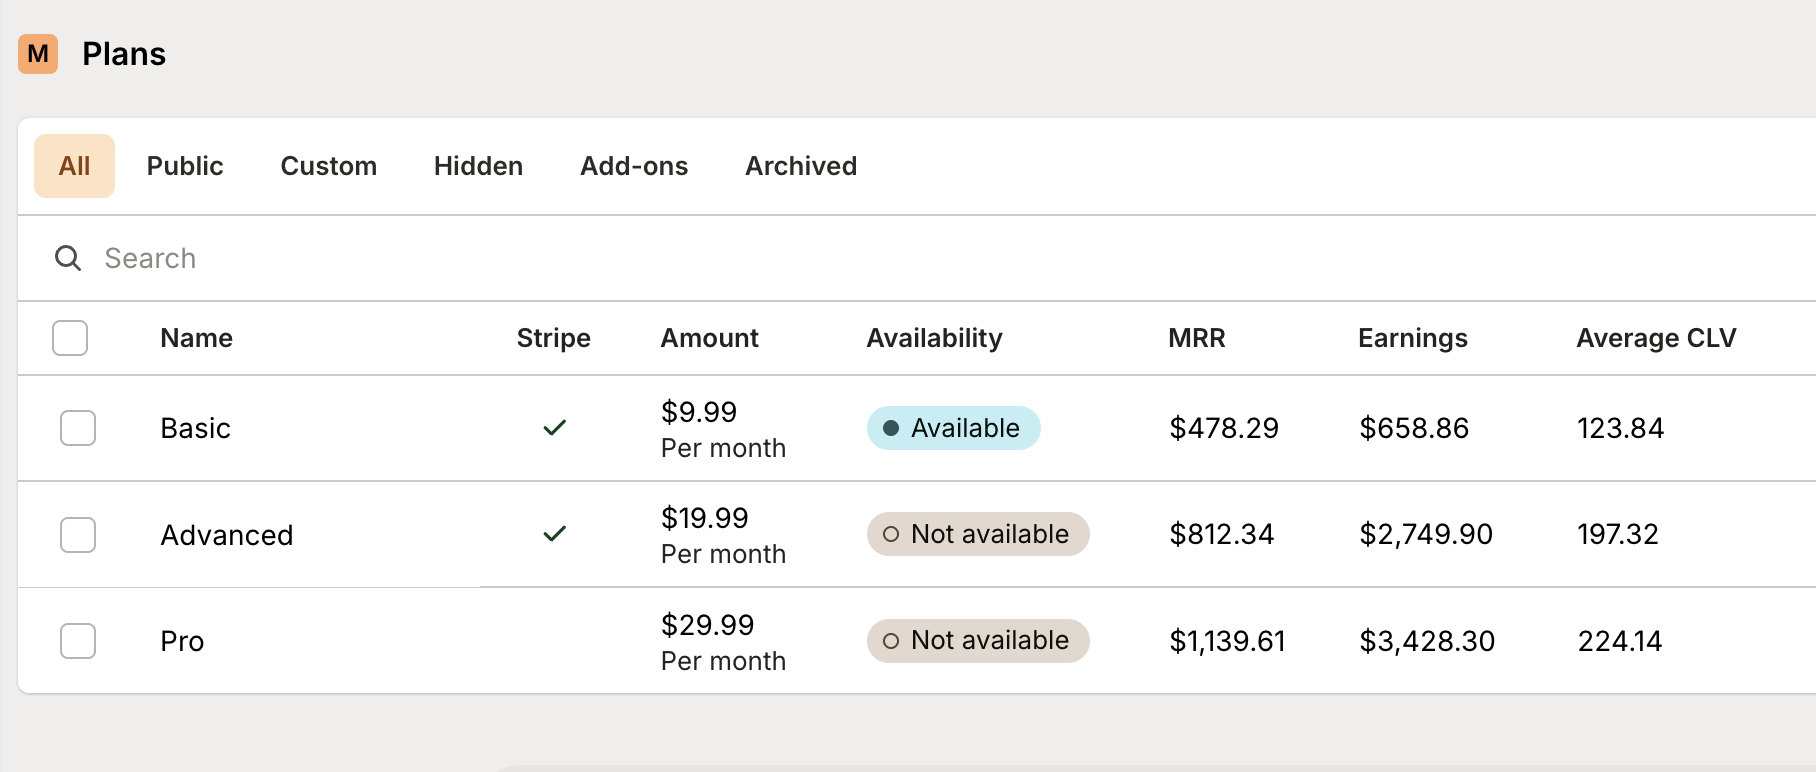Screen dimensions: 1816x772
Task: Check the Pro plan checkbox
Action: [78, 641]
